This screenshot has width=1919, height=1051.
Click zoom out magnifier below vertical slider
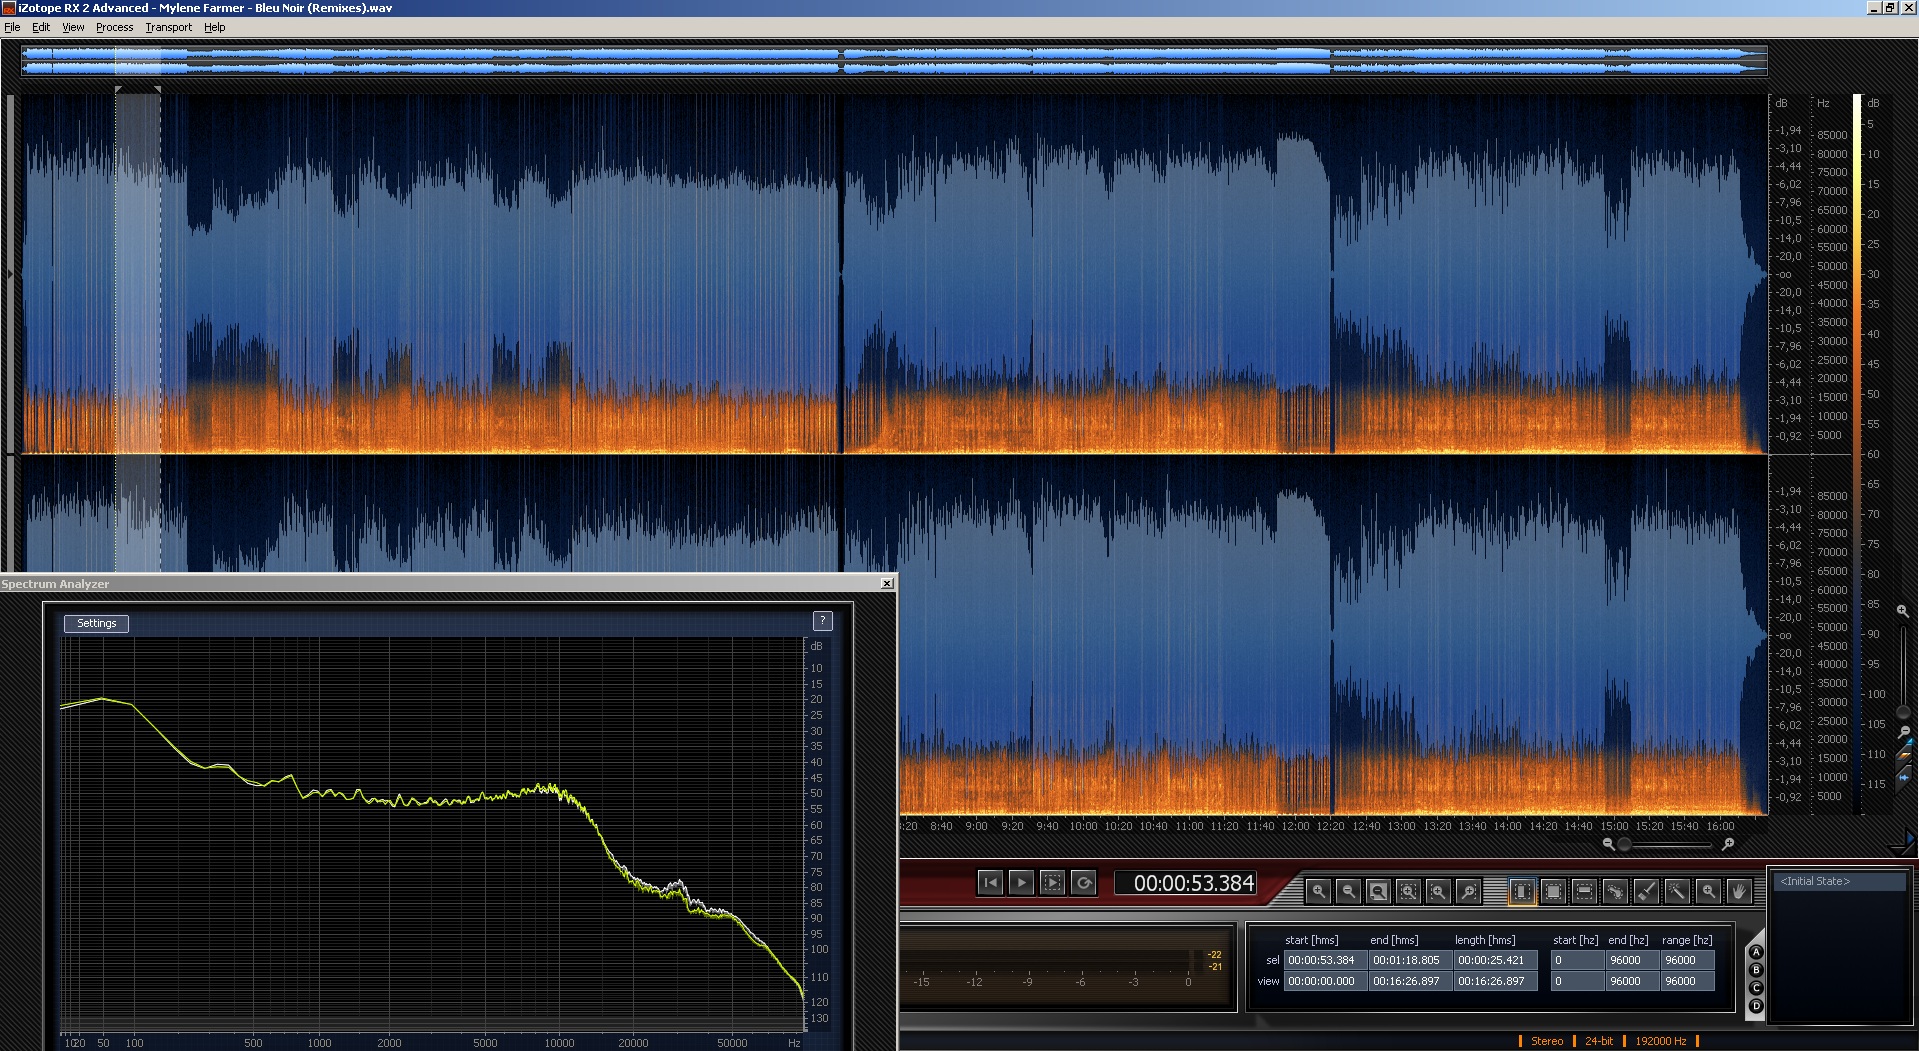pos(1903,732)
